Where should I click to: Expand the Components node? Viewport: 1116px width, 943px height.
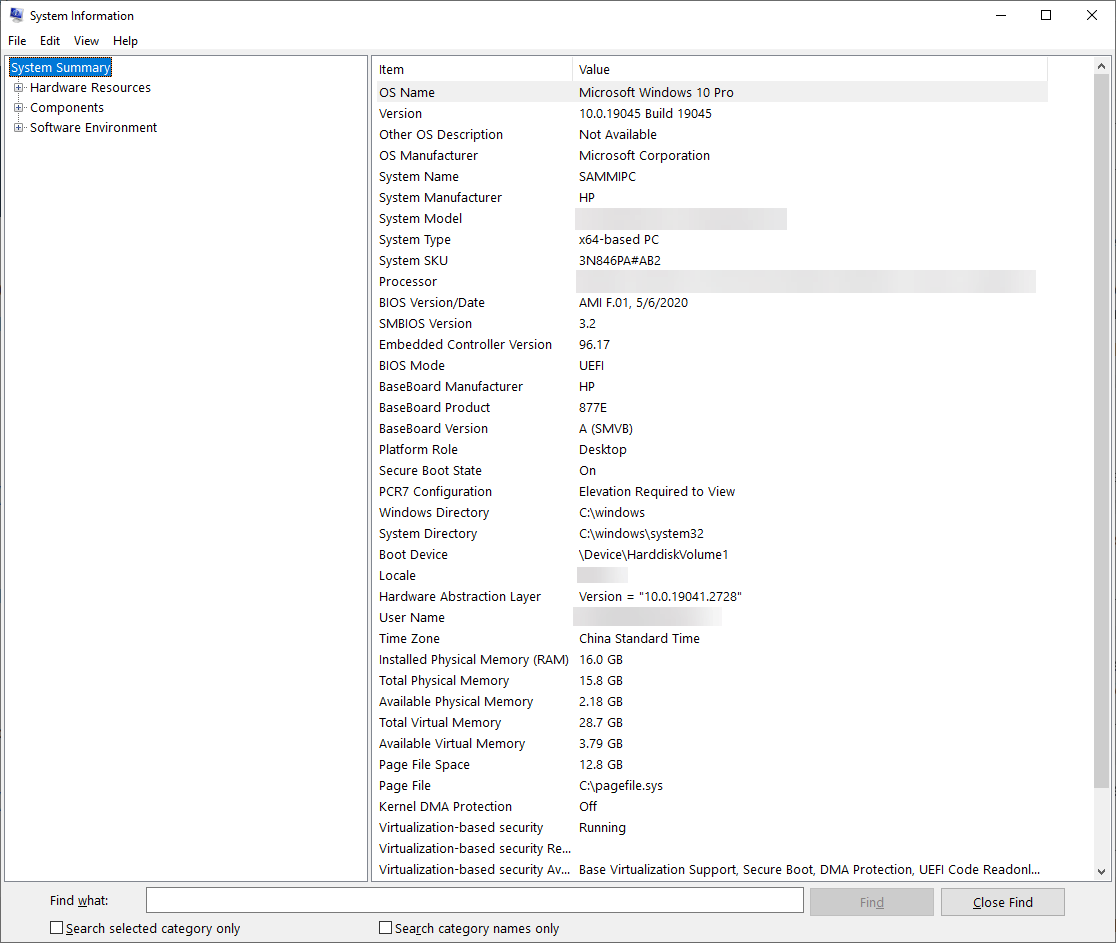[x=19, y=107]
